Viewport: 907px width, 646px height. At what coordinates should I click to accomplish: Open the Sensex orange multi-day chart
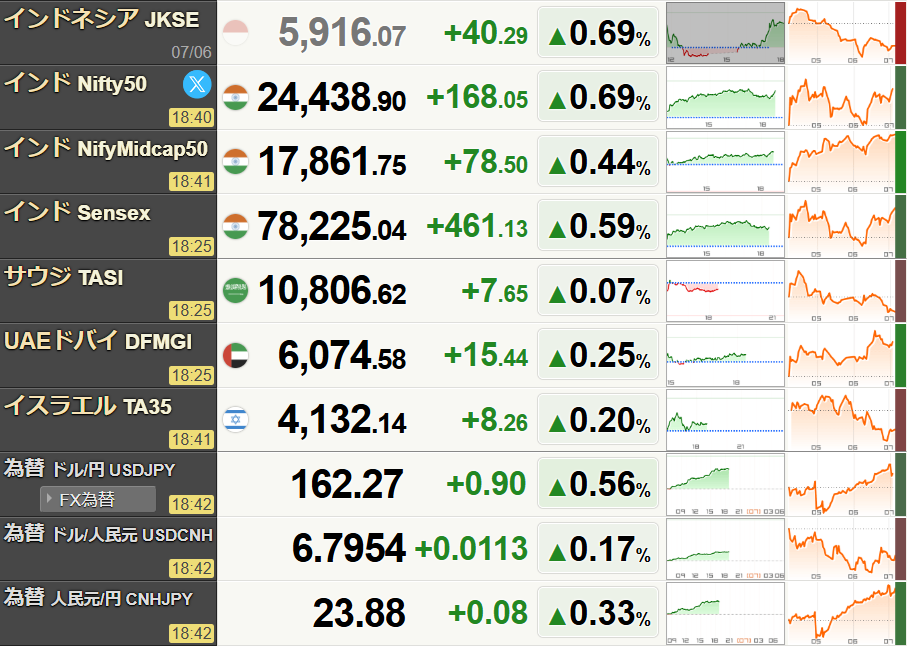[x=841, y=226]
